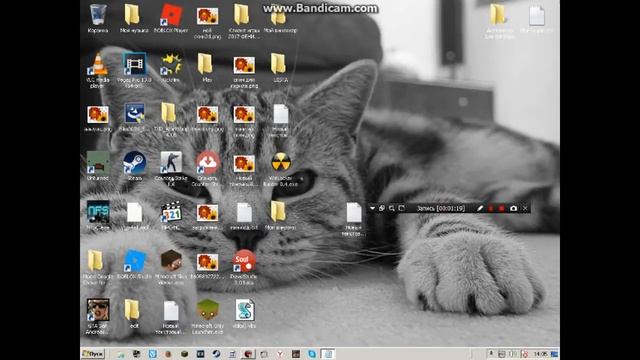Launch the MPC-HC 321 player shortcut
The height and width of the screenshot is (360, 640).
(171, 212)
